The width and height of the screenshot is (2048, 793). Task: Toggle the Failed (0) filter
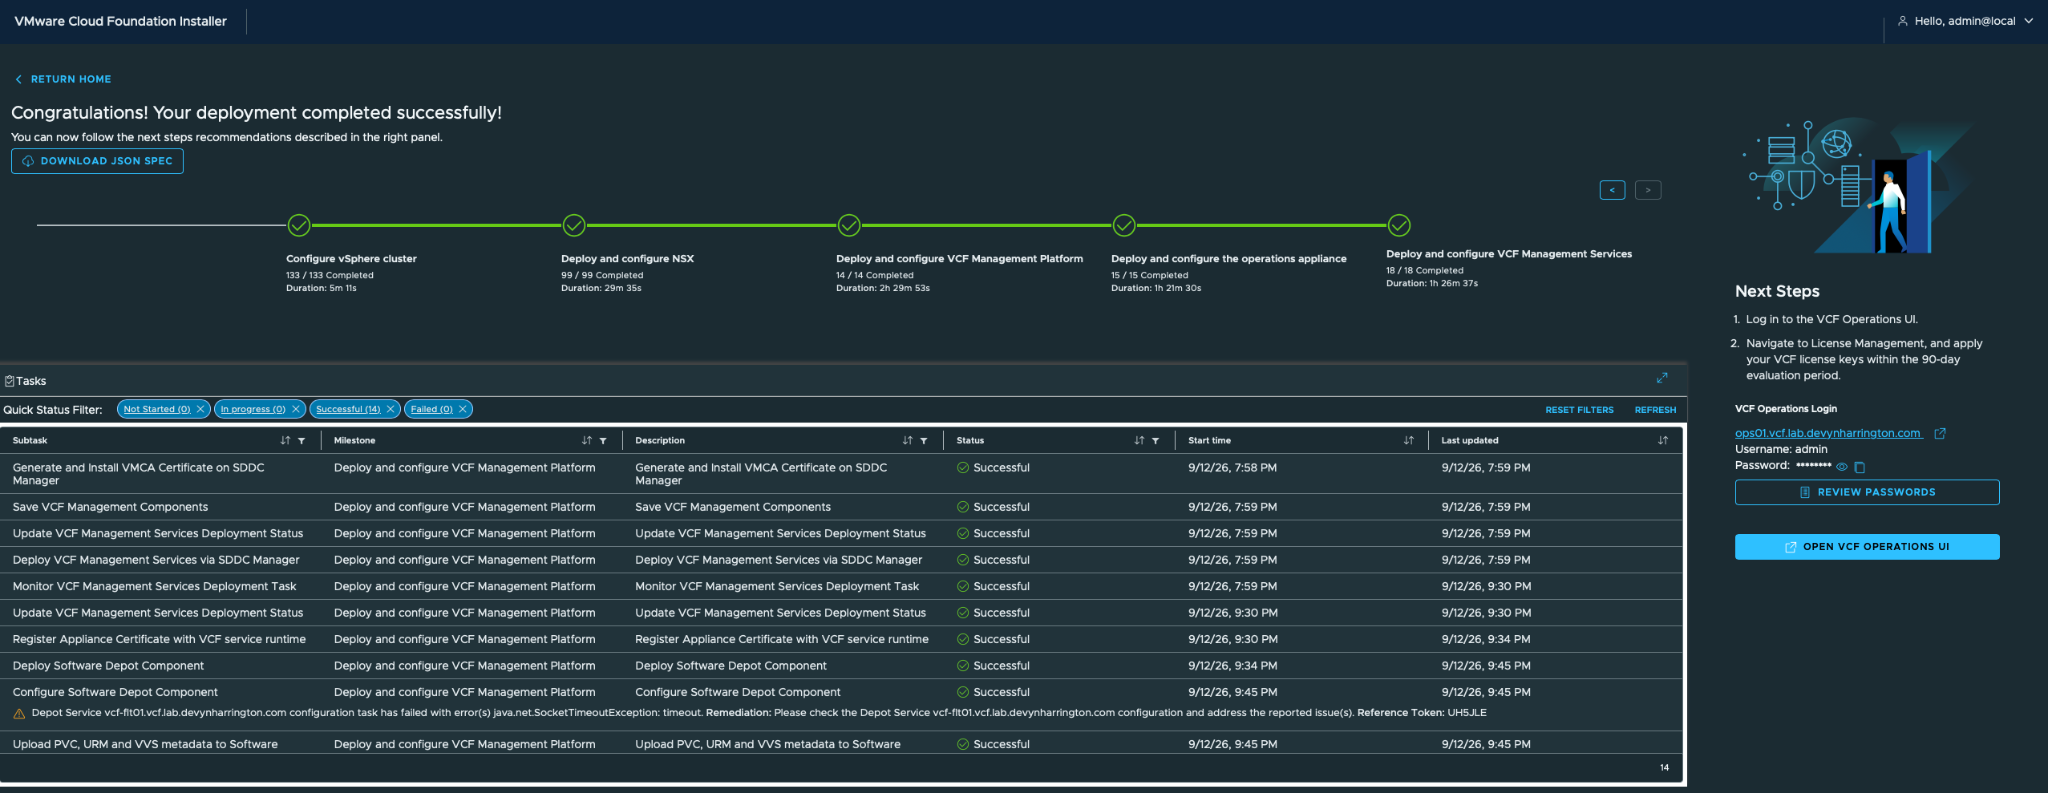[x=431, y=409]
